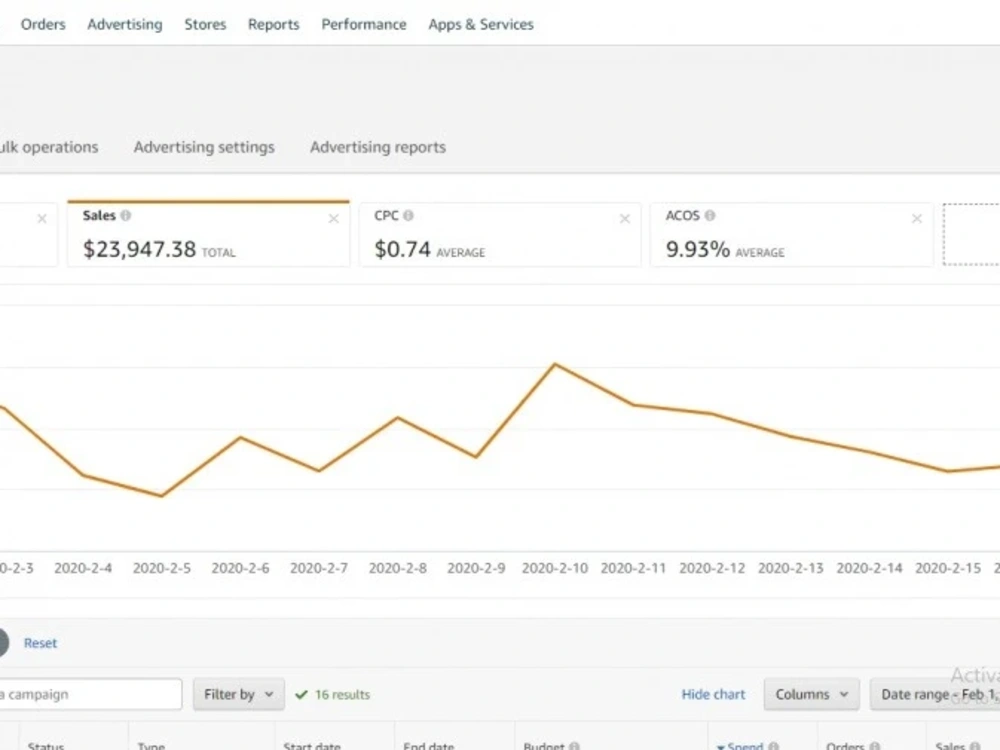Click the Reset link

[x=40, y=643]
